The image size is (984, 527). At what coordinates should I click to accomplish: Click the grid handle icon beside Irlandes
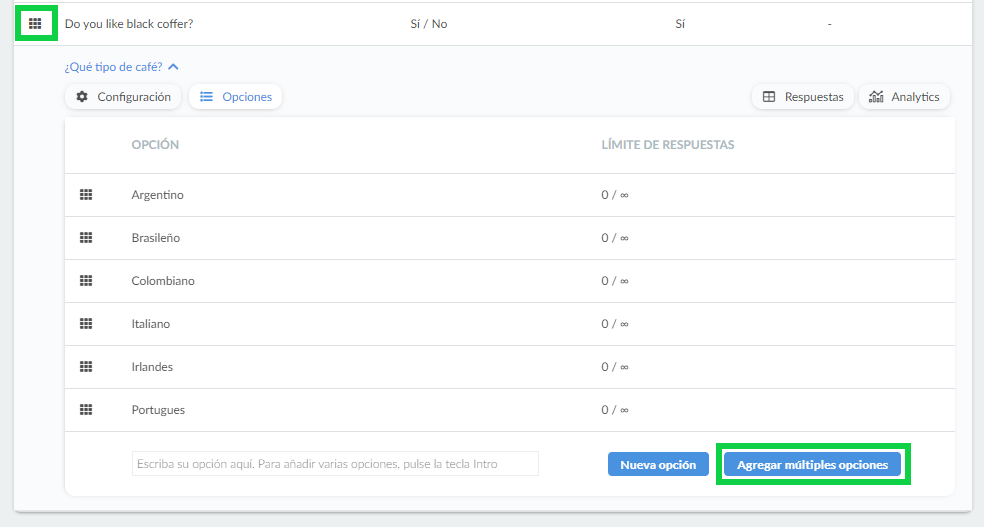(x=86, y=366)
